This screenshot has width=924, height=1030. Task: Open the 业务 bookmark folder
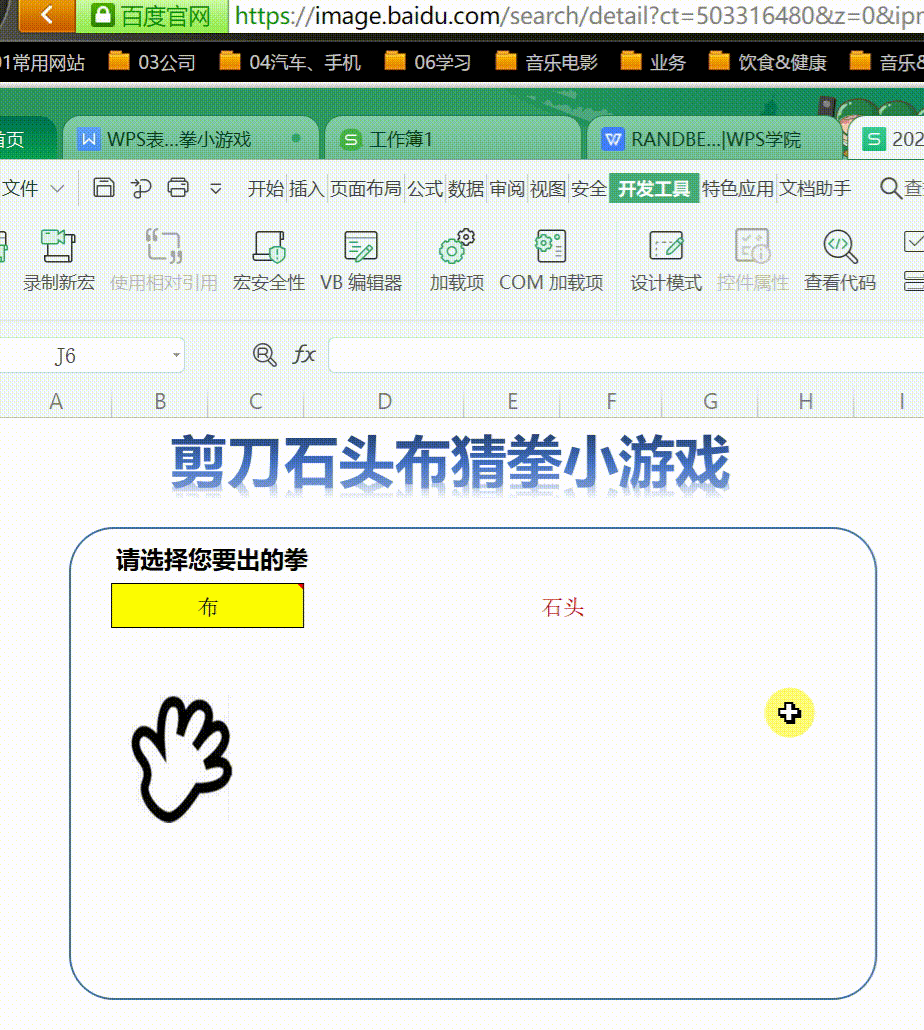tap(653, 62)
